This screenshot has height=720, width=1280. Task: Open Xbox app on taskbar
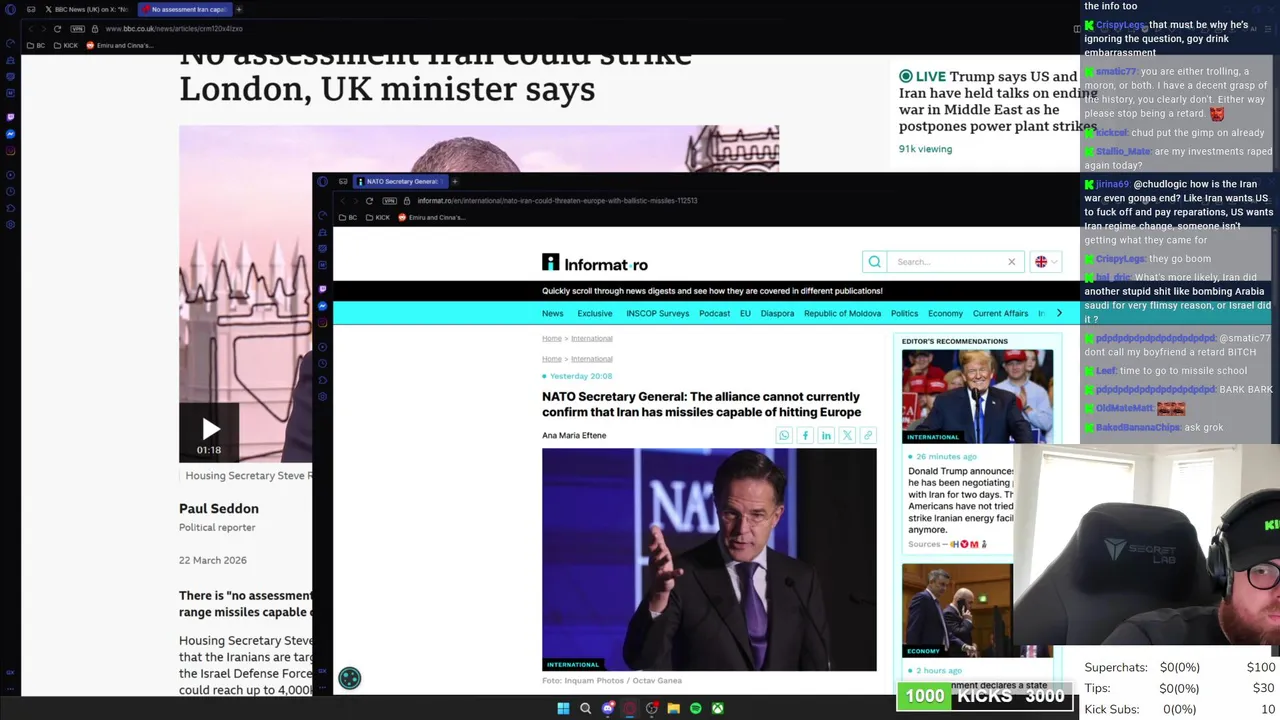(718, 708)
